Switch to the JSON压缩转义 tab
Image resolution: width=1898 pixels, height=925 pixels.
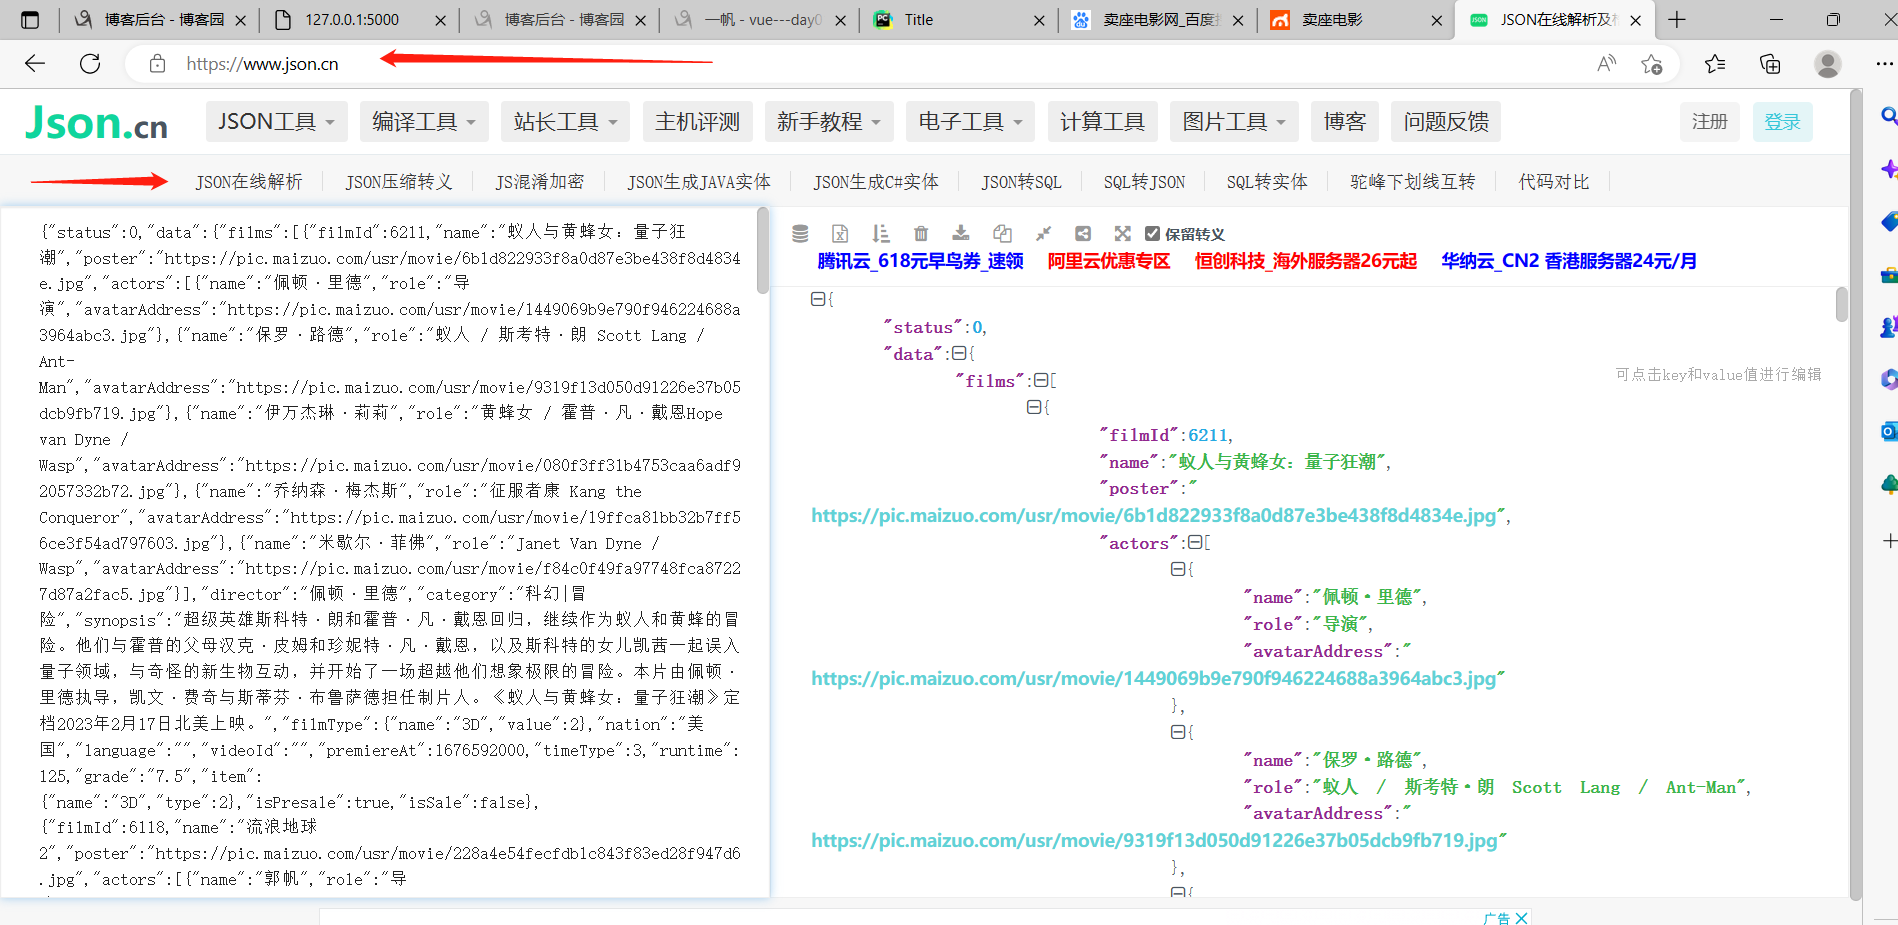pos(399,182)
